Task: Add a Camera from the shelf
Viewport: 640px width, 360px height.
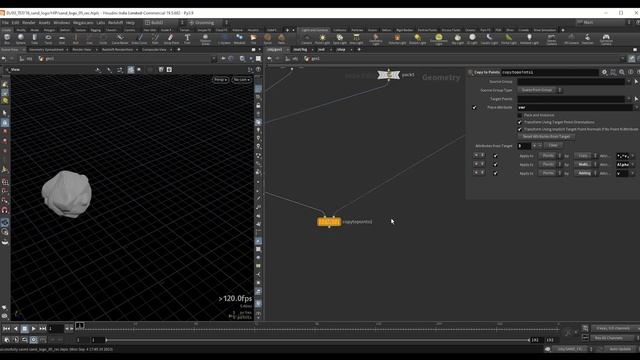Action: point(307,39)
